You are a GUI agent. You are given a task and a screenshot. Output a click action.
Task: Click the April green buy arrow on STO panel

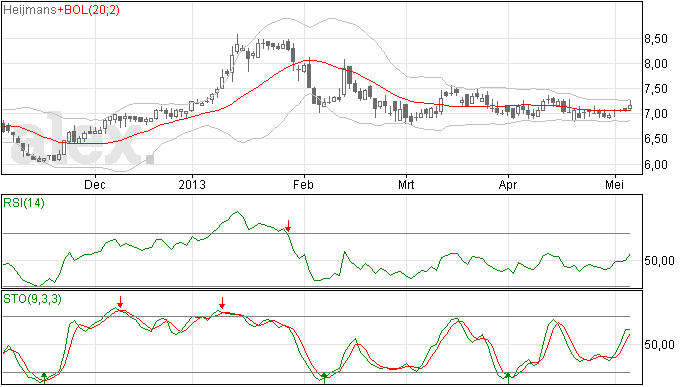pyautogui.click(x=508, y=378)
